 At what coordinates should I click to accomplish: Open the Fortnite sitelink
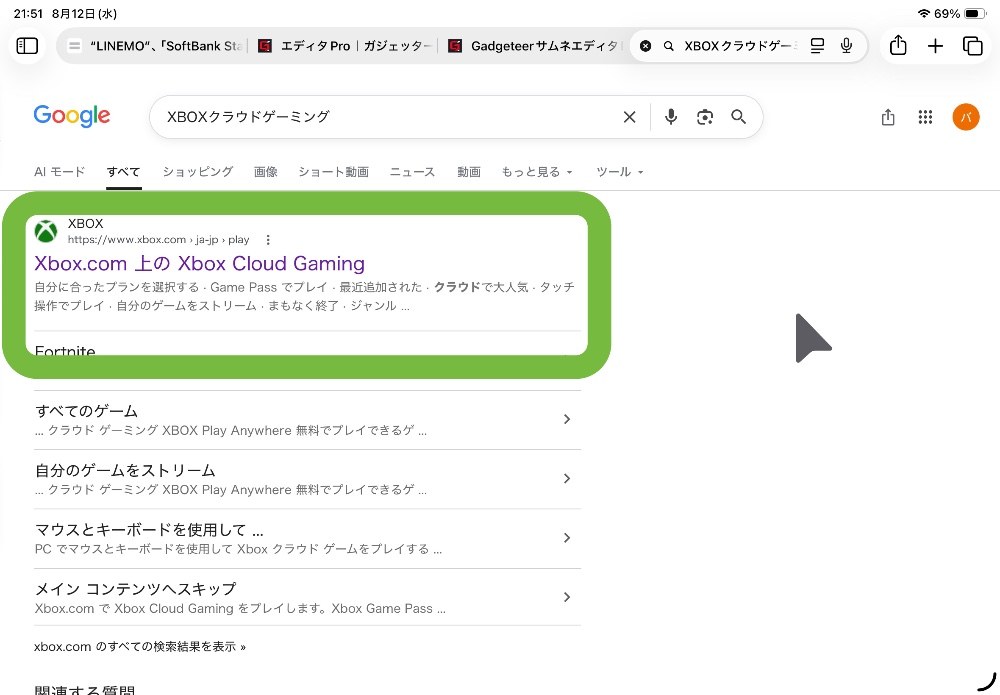point(65,349)
